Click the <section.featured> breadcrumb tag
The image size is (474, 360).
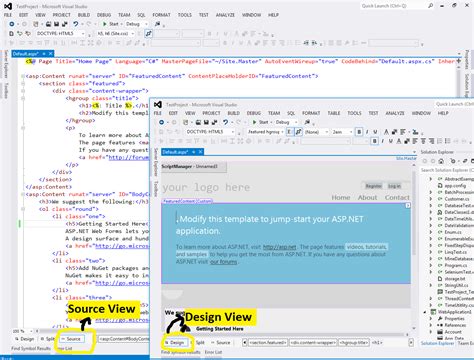click(x=268, y=343)
